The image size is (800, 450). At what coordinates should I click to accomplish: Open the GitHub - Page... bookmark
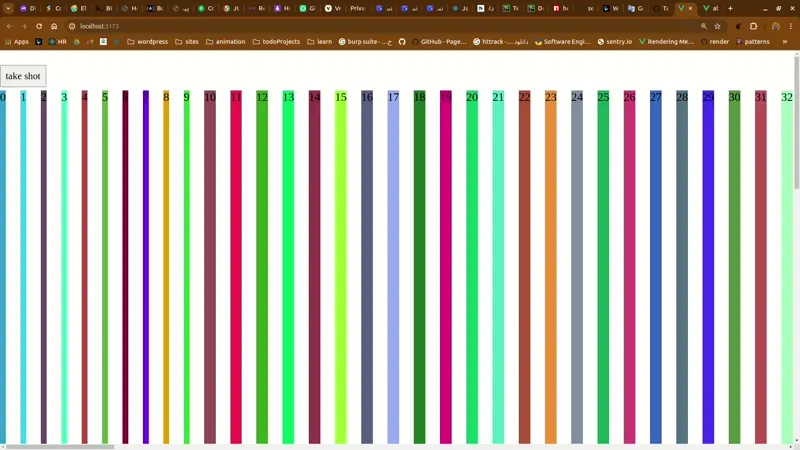tap(439, 42)
